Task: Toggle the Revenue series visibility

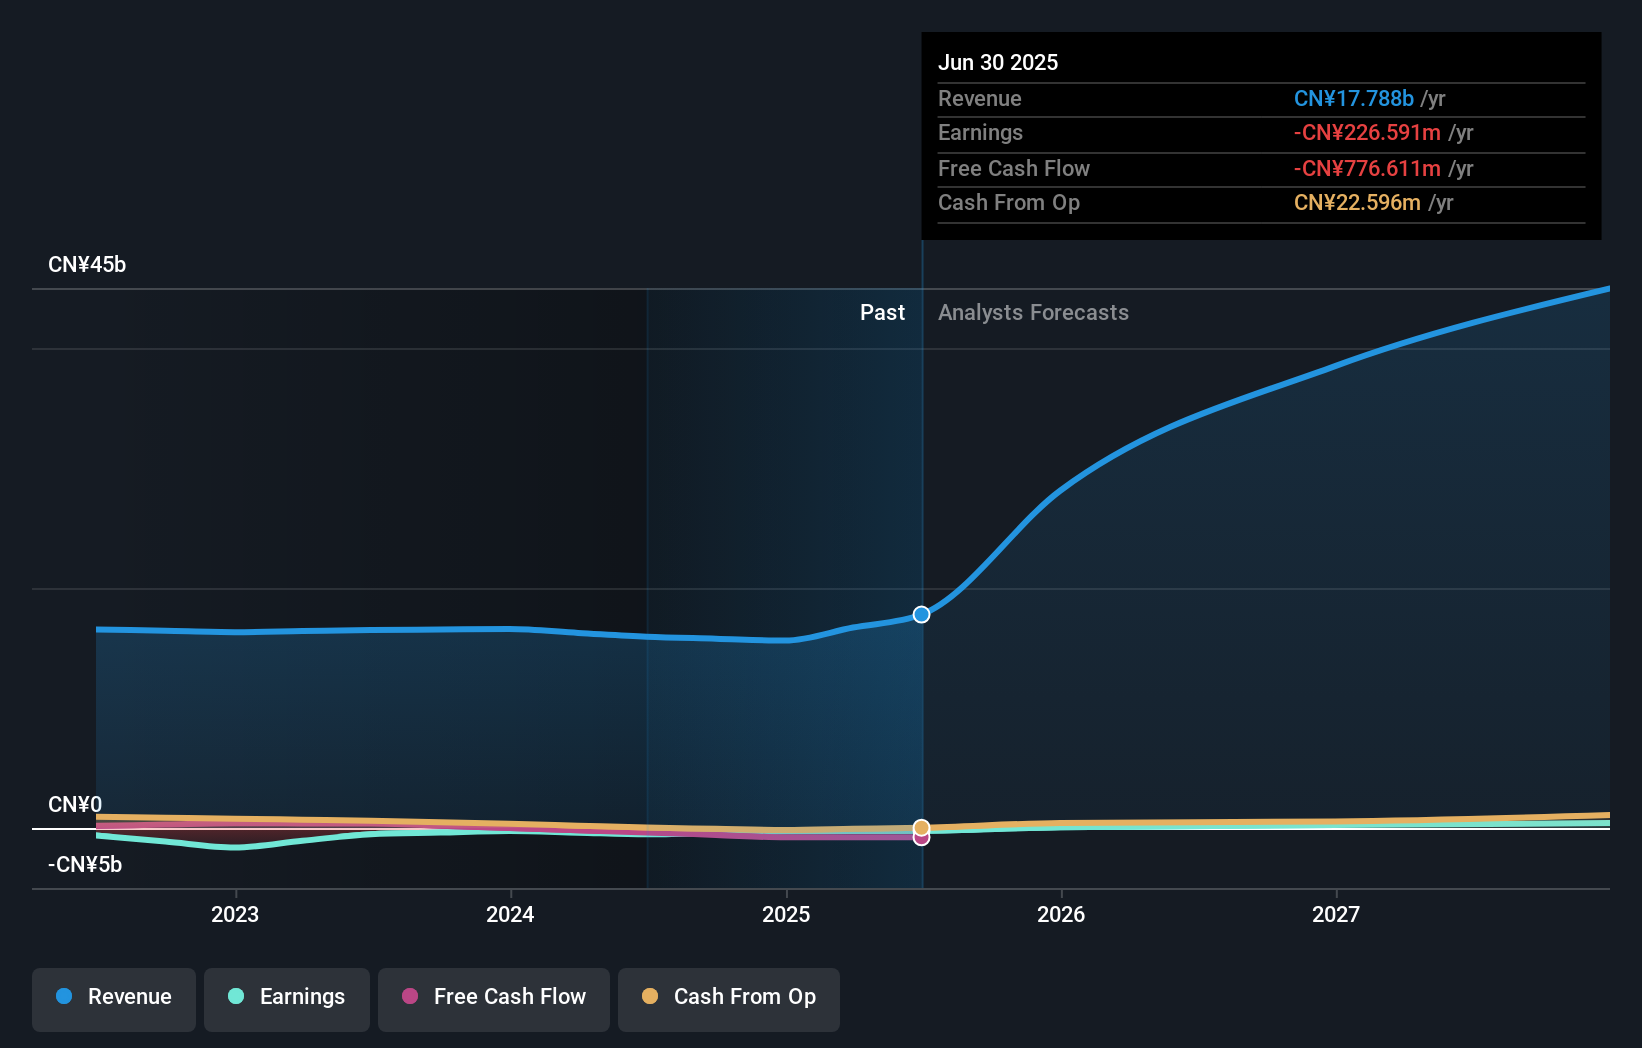Action: [113, 997]
